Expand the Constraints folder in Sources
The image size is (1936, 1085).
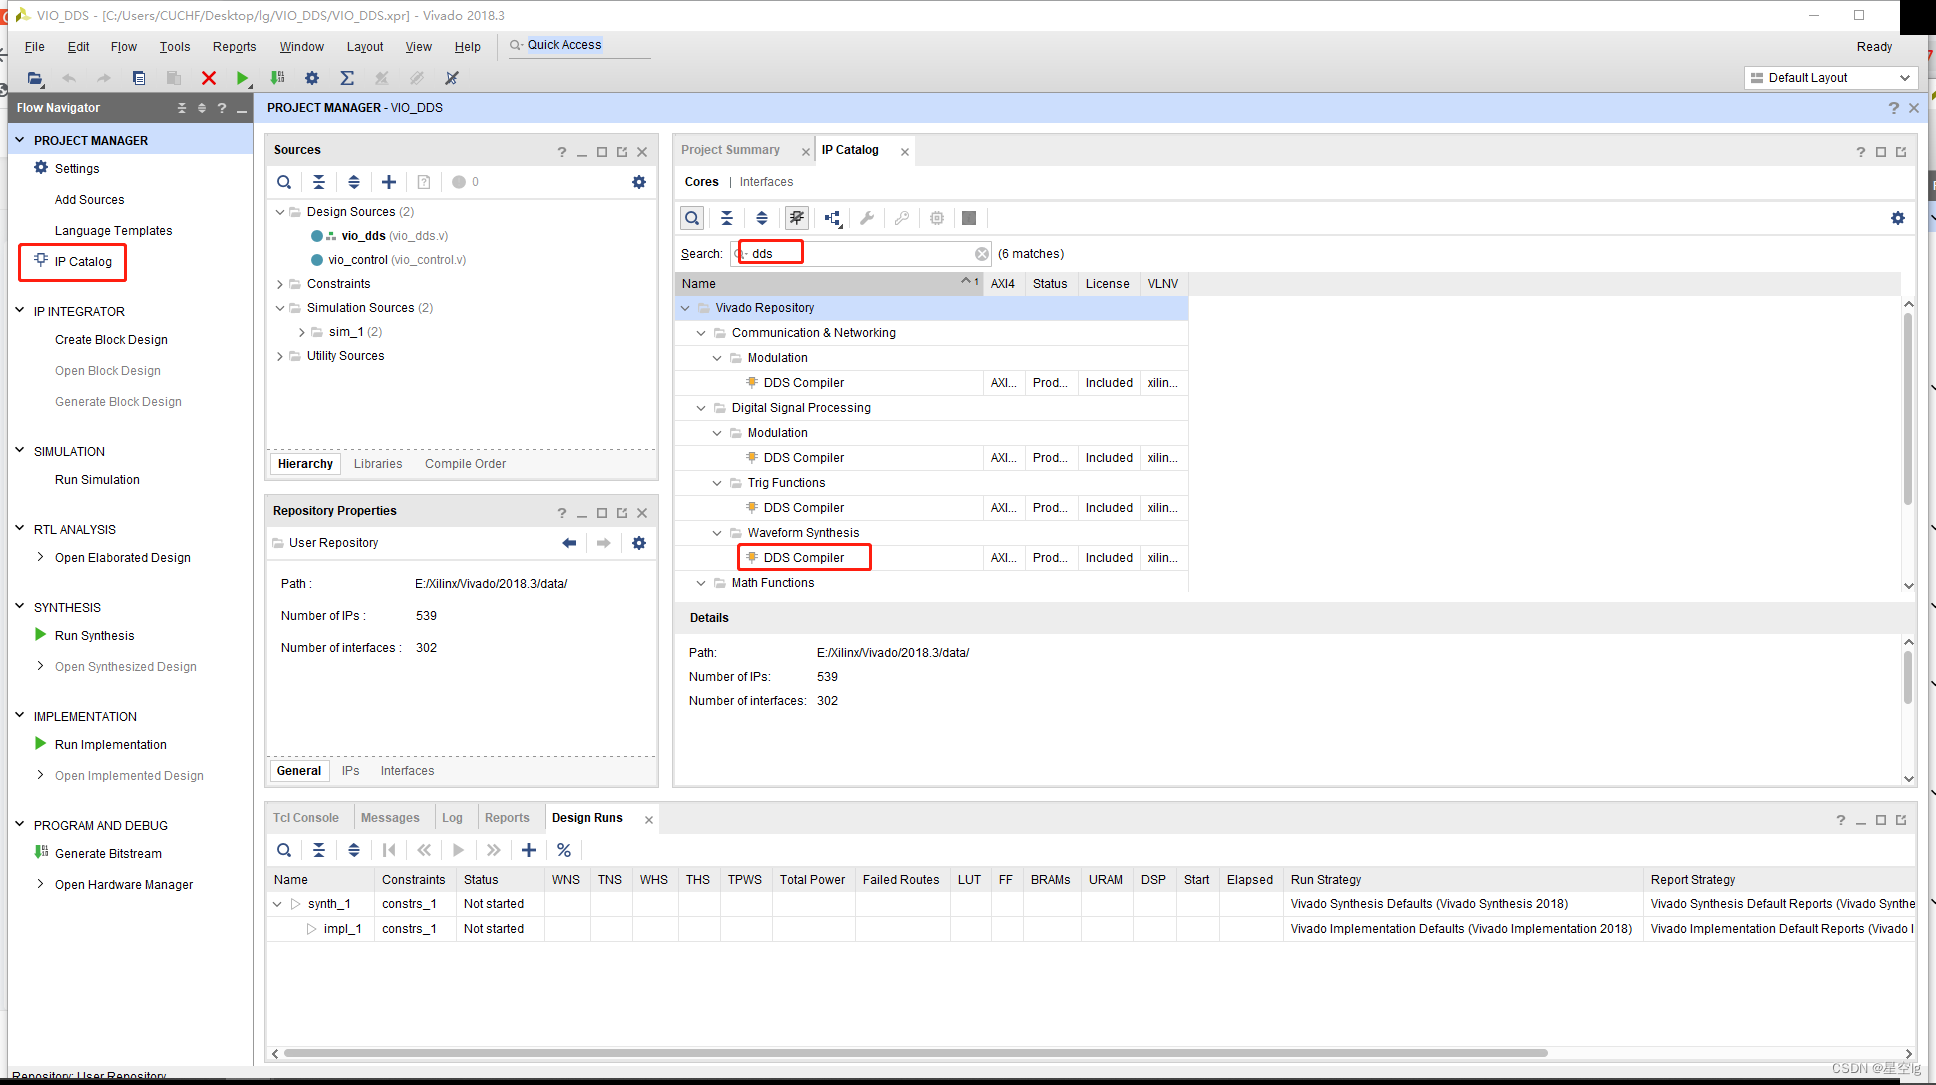tap(280, 284)
